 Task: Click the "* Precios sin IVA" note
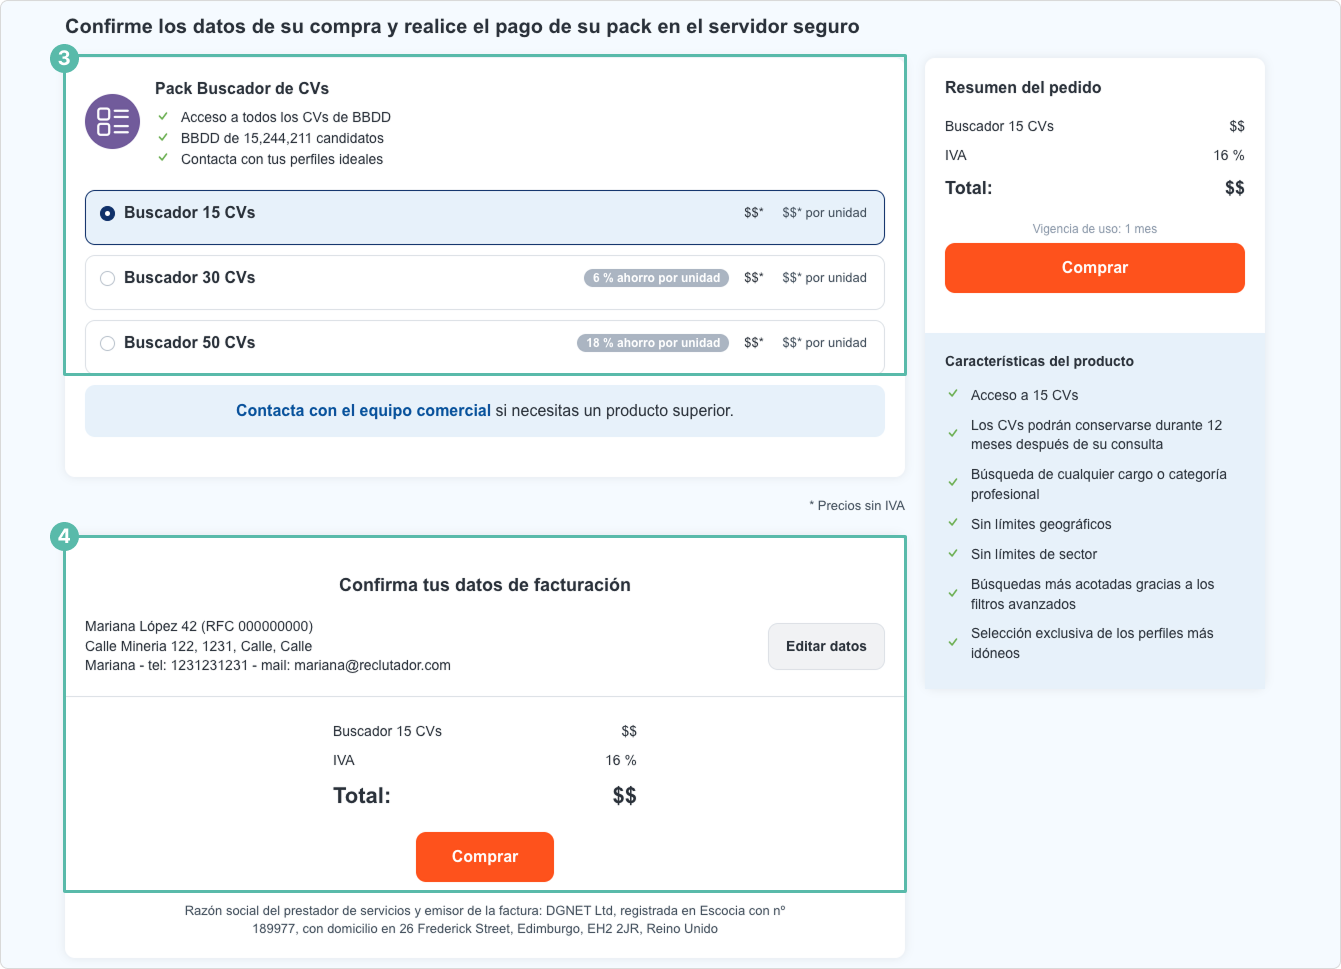point(855,505)
